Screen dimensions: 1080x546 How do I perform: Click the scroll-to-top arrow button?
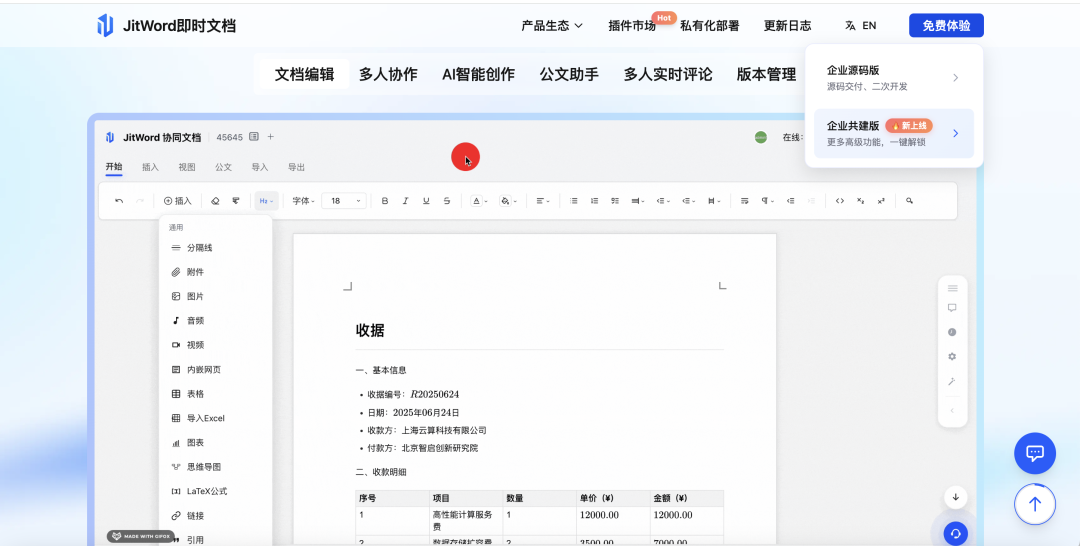coord(1035,504)
